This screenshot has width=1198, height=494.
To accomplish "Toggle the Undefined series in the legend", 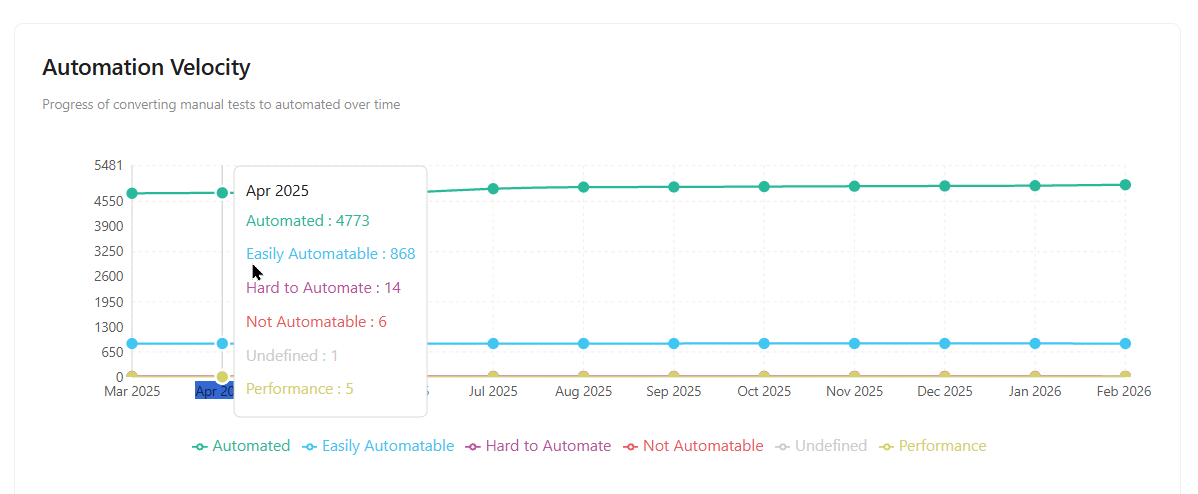I will pyautogui.click(x=821, y=446).
